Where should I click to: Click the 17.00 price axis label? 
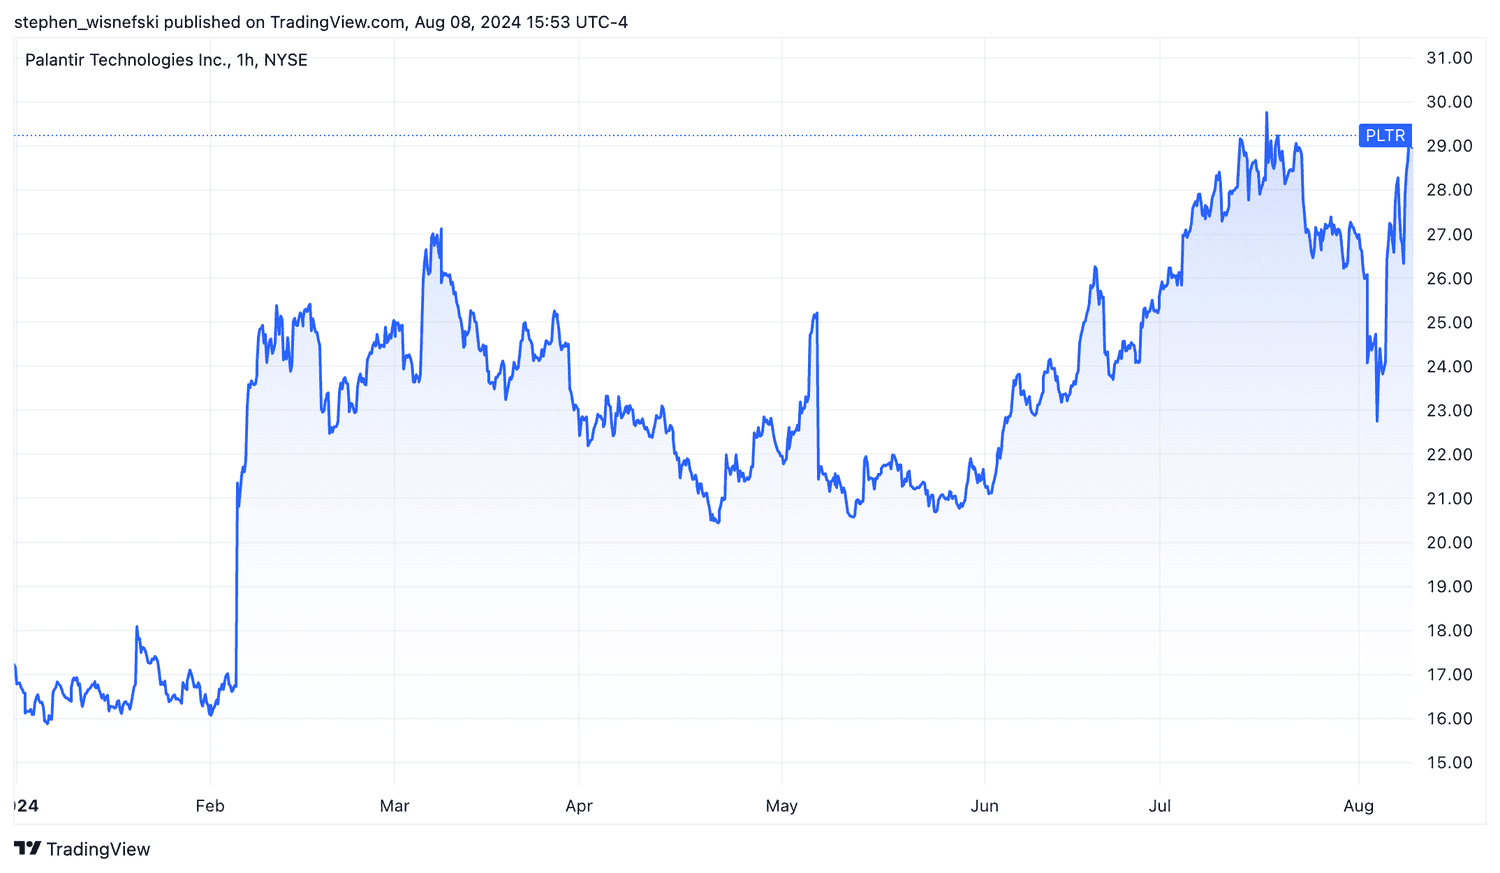[1449, 674]
